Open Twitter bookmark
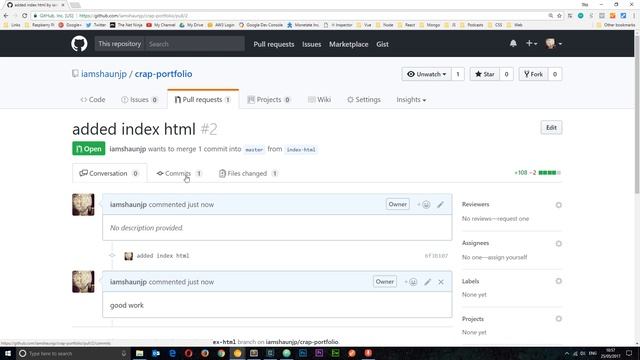Viewport: 640px width, 360px height. 96,25
